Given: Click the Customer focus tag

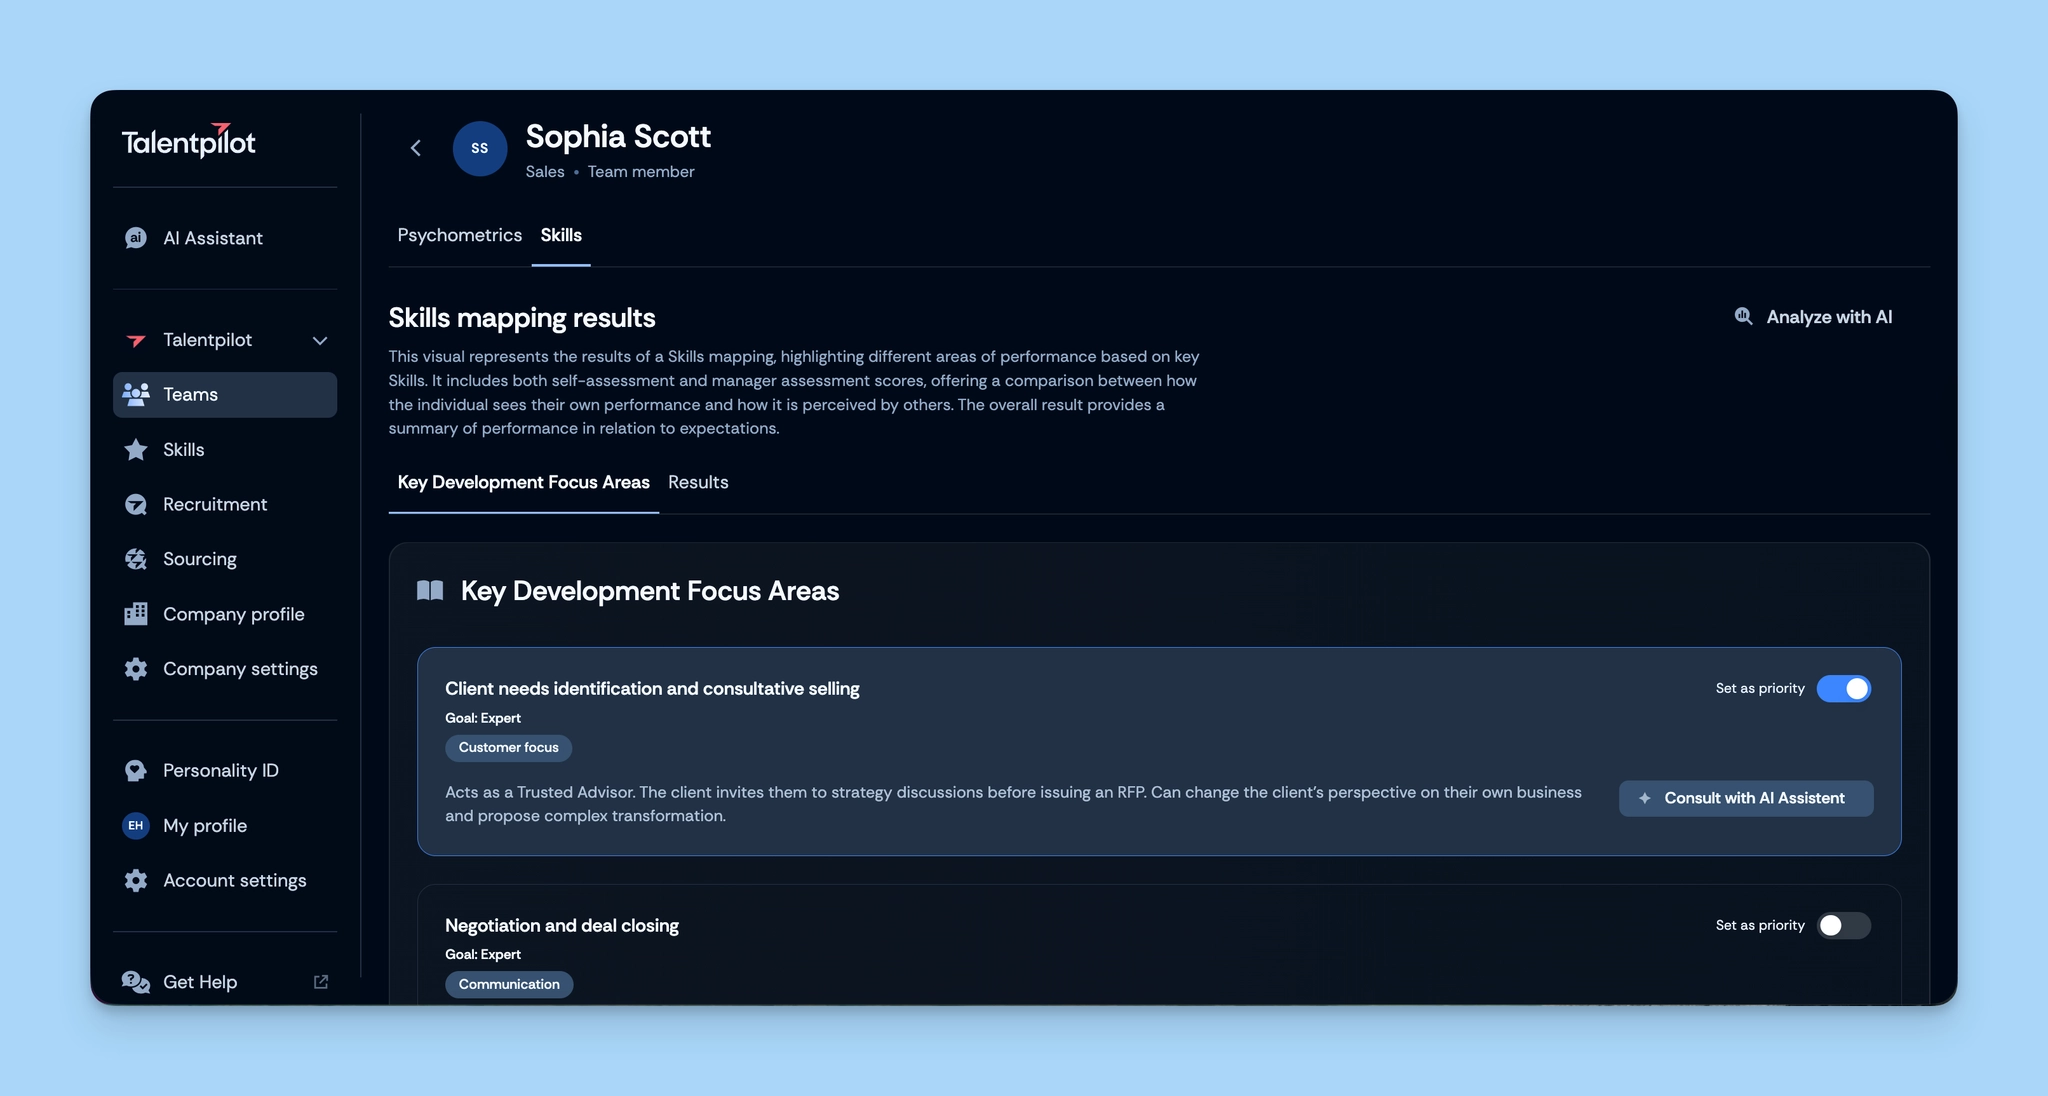Looking at the screenshot, I should [508, 748].
